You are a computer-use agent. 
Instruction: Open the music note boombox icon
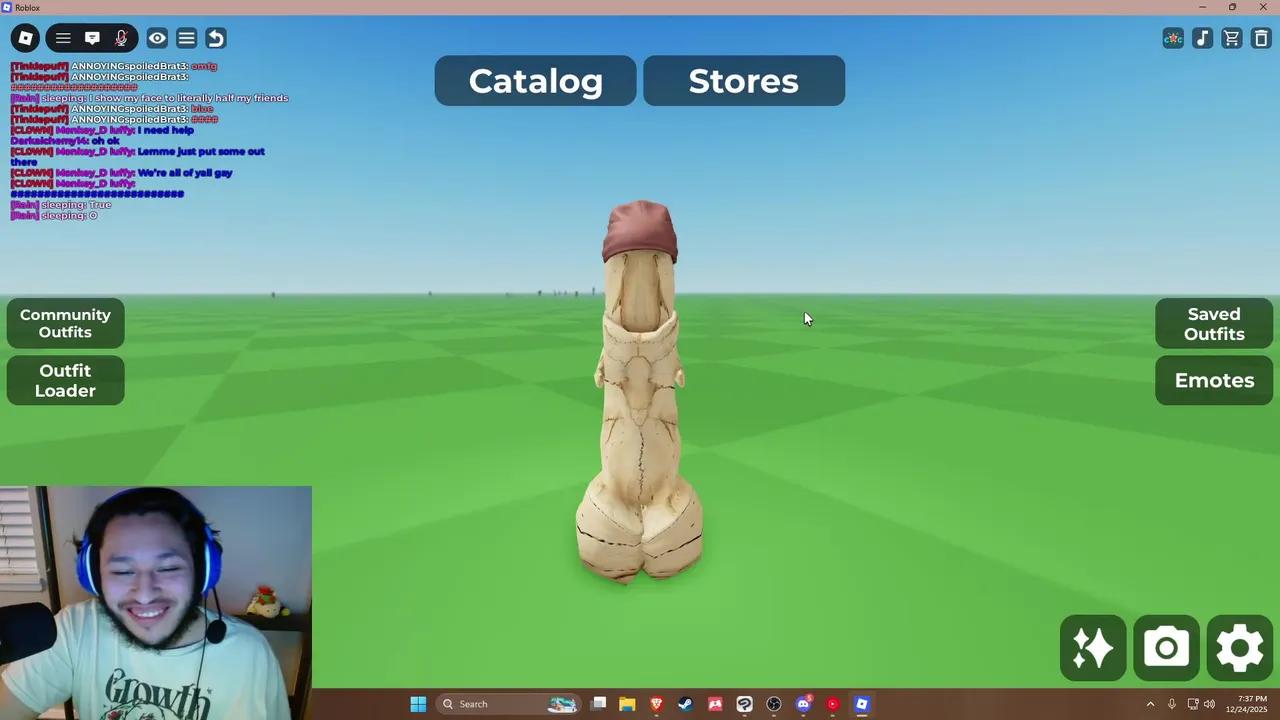pos(1202,38)
